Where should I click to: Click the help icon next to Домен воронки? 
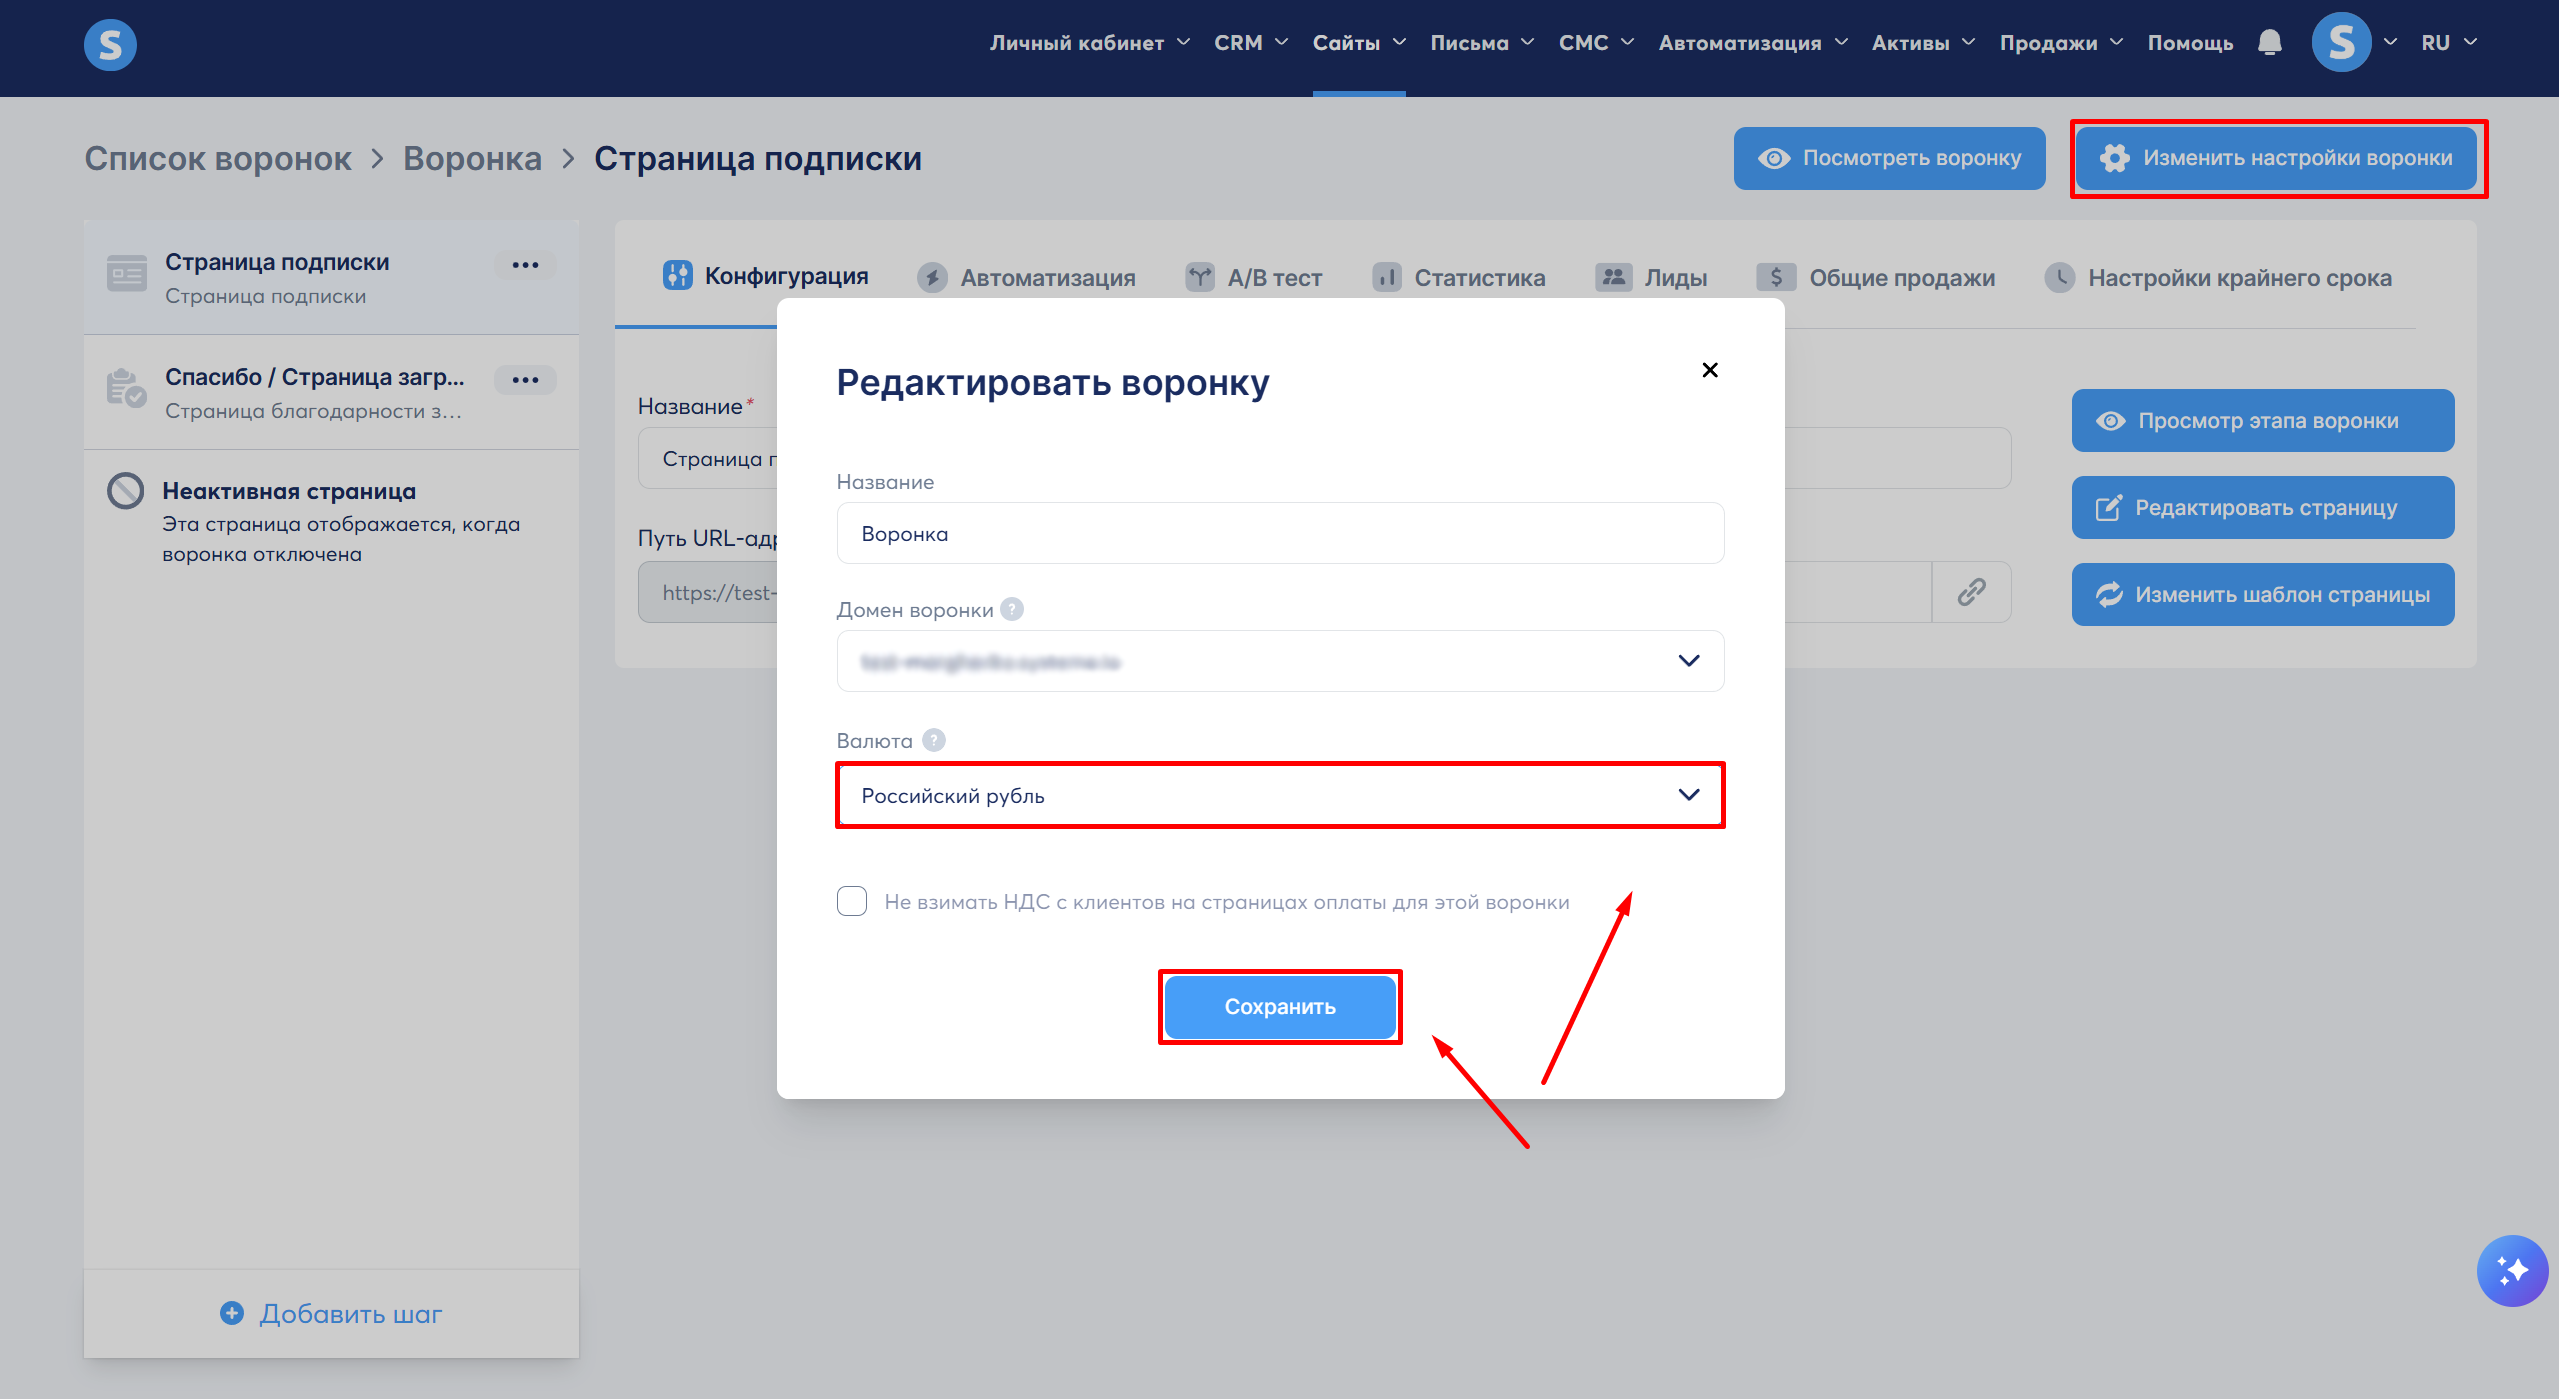[x=1012, y=609]
